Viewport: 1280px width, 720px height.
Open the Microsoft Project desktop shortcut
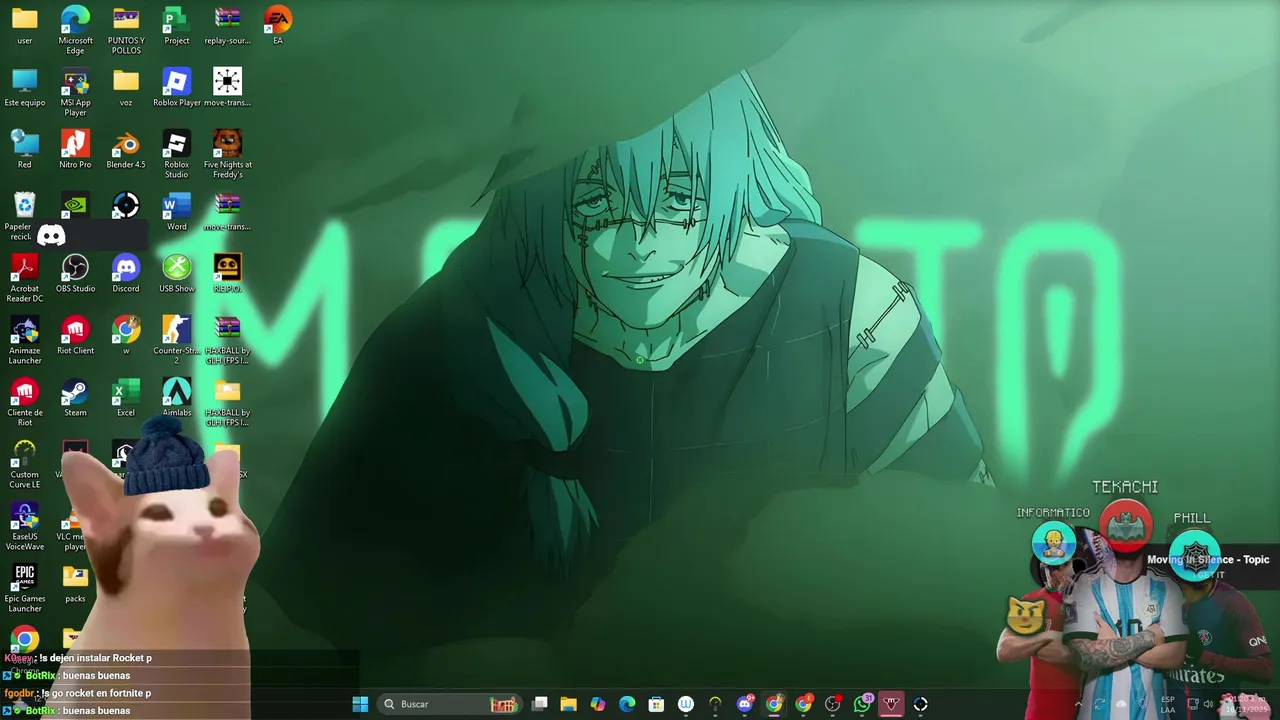pyautogui.click(x=177, y=25)
